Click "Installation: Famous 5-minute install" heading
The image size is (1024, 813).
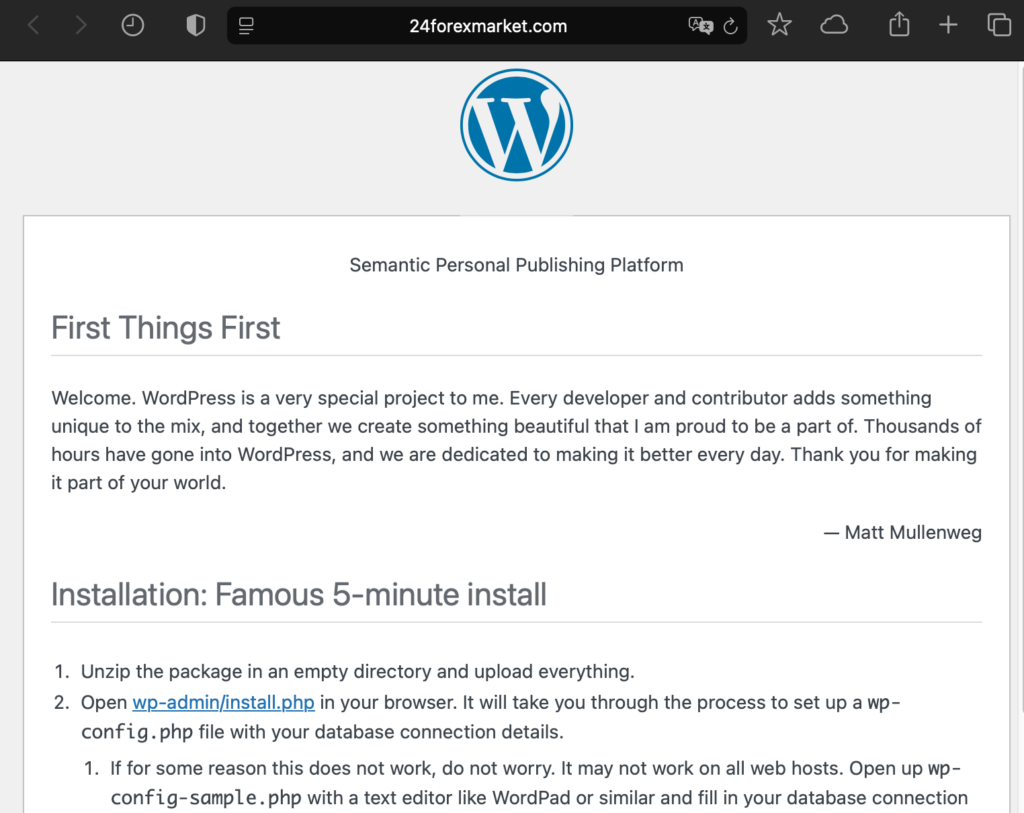point(299,595)
